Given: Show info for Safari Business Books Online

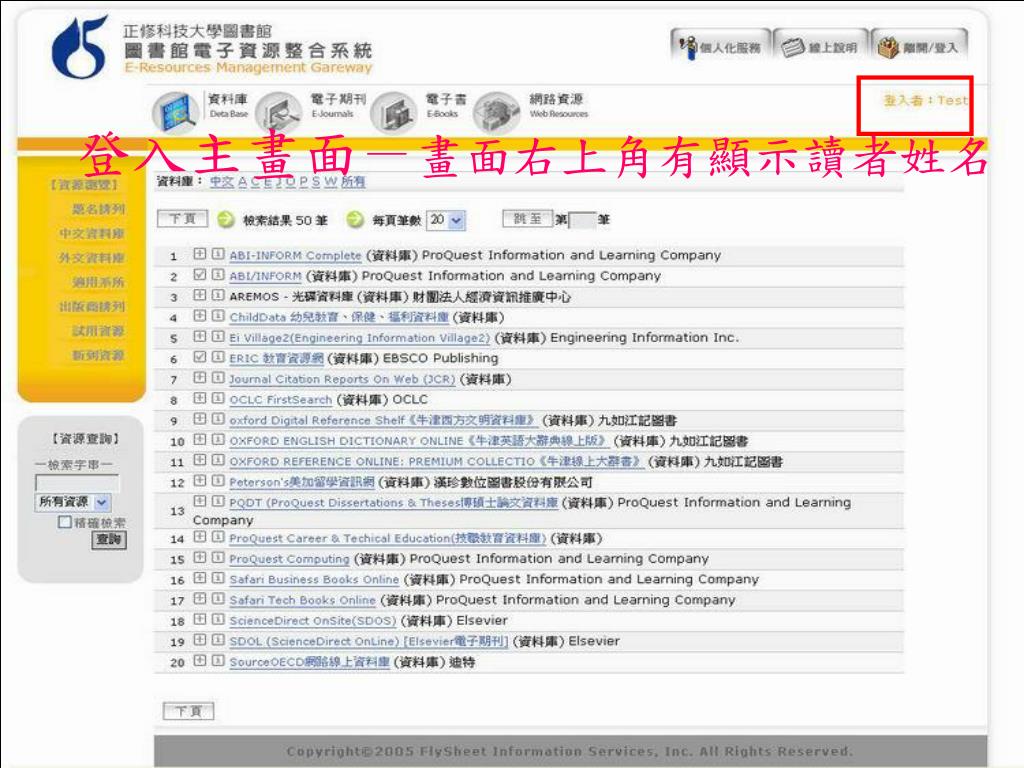Looking at the screenshot, I should [x=218, y=579].
